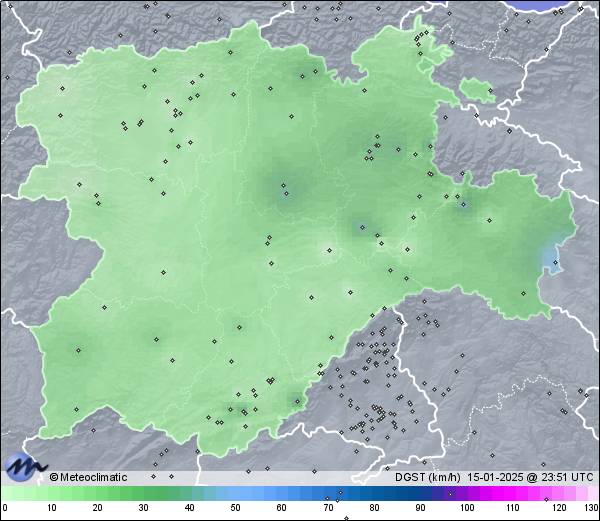This screenshot has height=521, width=600.
Task: Click the ©Meteoclimatic copyright text
Action: 88,477
